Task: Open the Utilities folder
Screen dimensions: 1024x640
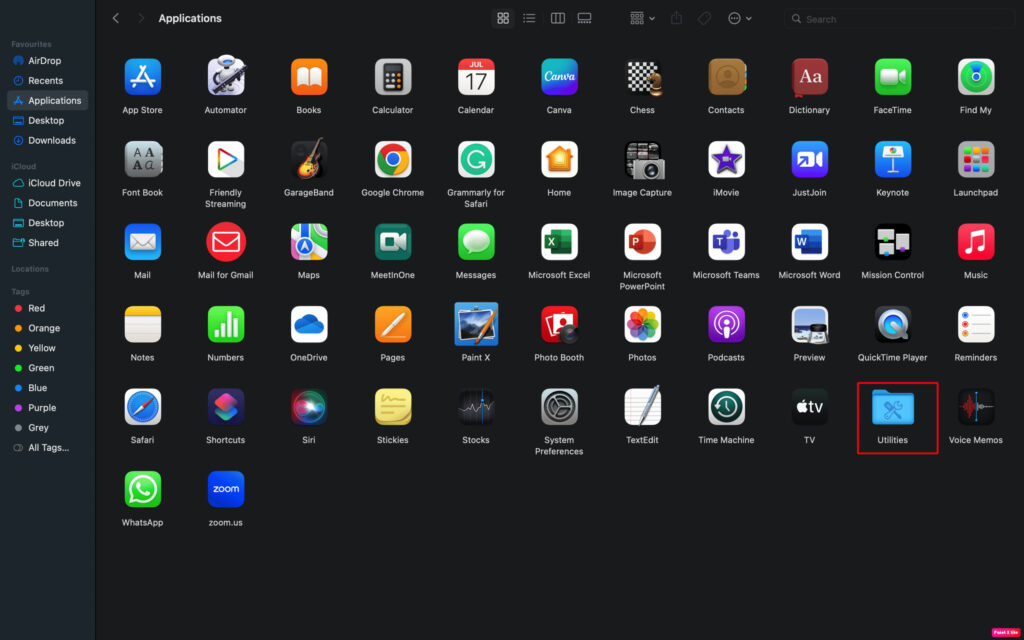Action: click(x=892, y=408)
